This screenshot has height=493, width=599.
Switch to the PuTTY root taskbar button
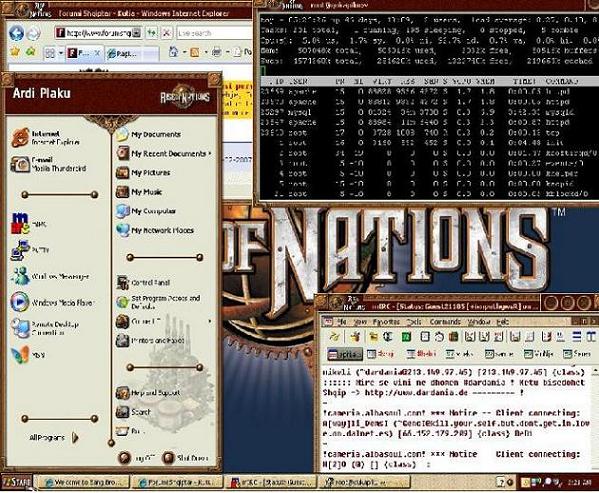point(364,482)
